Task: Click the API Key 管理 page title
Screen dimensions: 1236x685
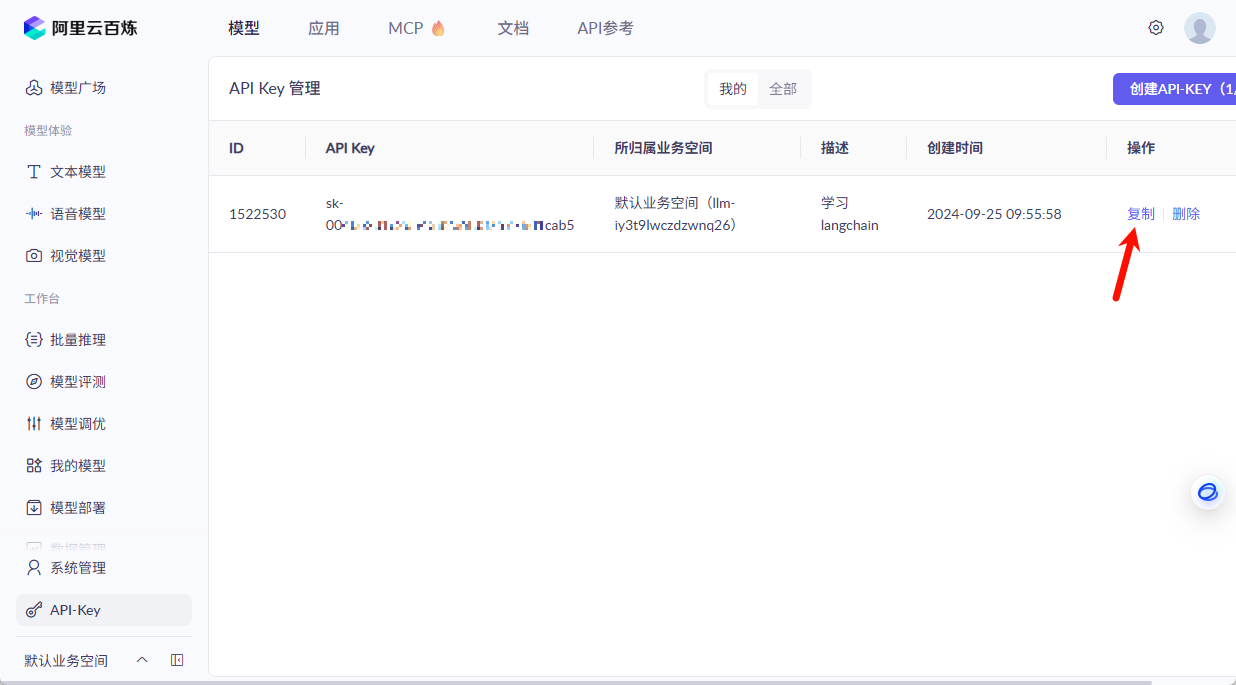Action: tap(275, 89)
